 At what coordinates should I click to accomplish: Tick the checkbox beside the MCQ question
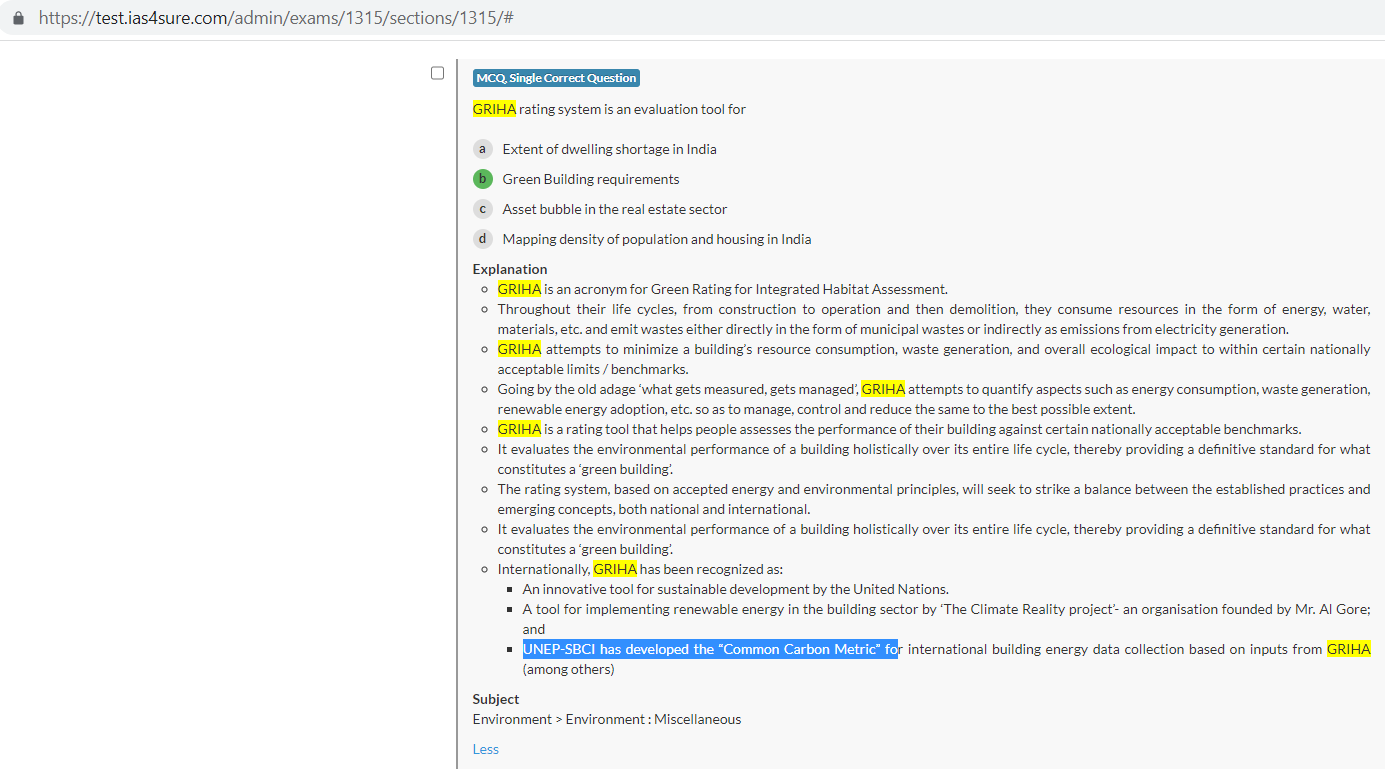(x=437, y=73)
